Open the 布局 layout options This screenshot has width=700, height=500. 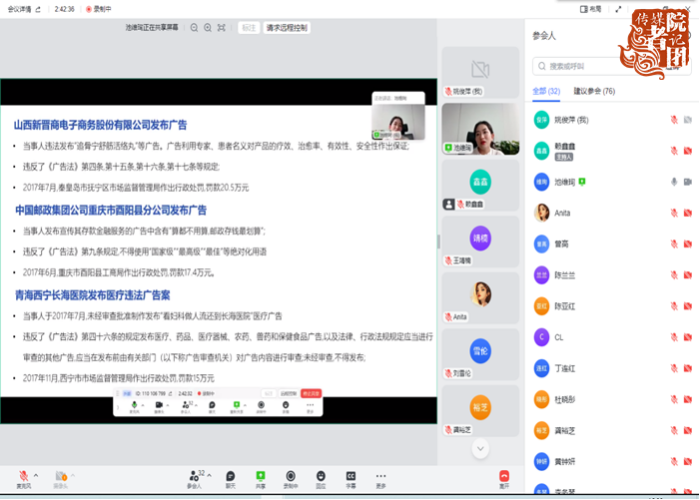[x=591, y=9]
